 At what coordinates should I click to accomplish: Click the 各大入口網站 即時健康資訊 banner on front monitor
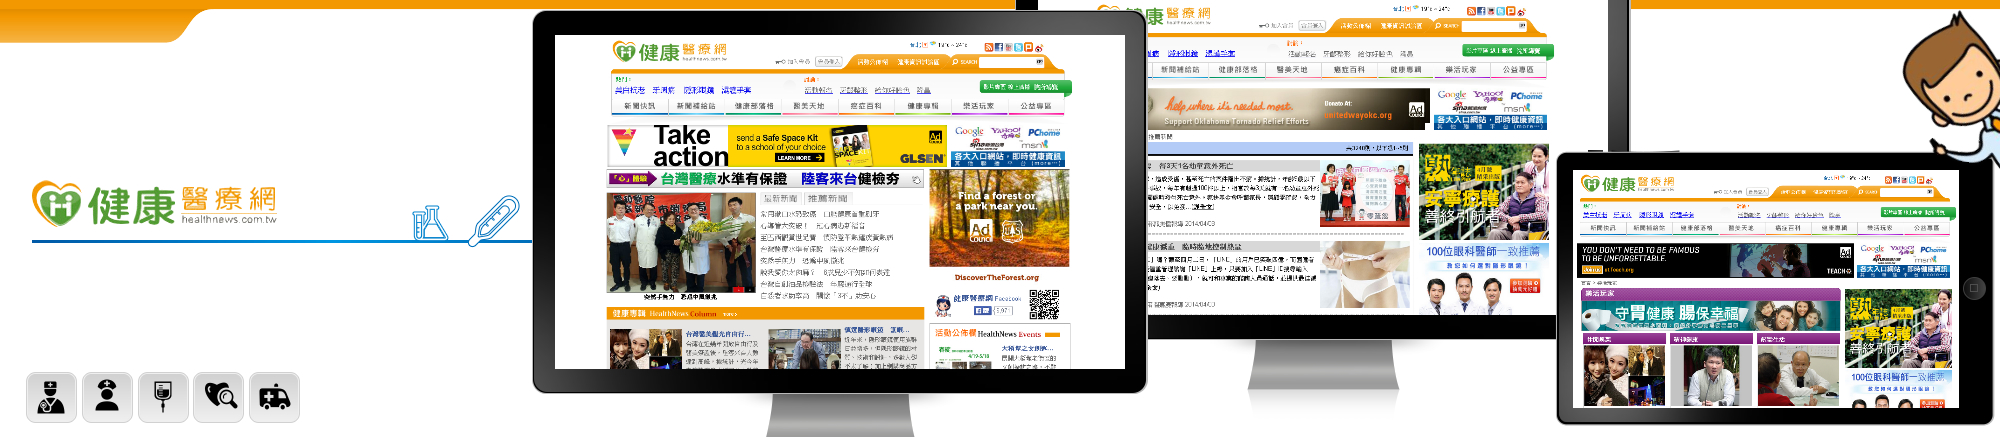[x=1008, y=158]
